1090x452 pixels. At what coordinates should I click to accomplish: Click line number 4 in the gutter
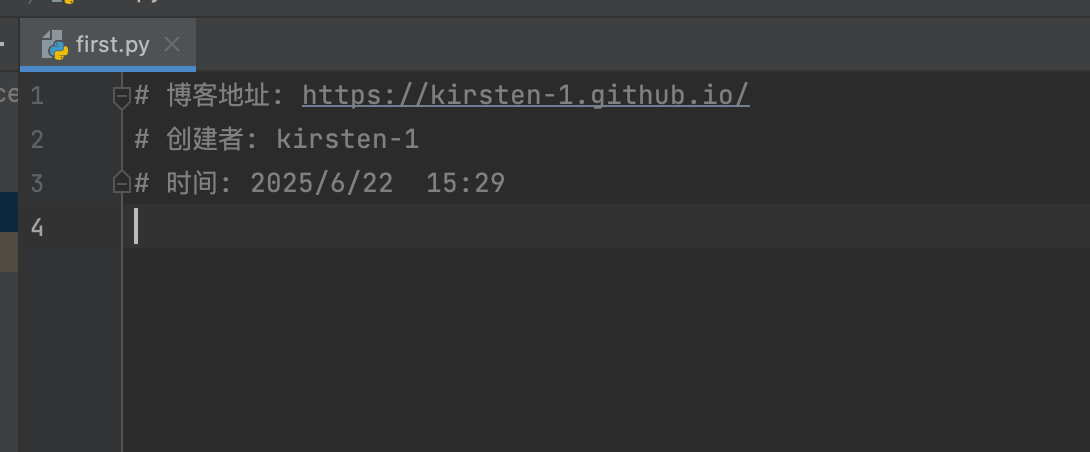click(x=37, y=227)
